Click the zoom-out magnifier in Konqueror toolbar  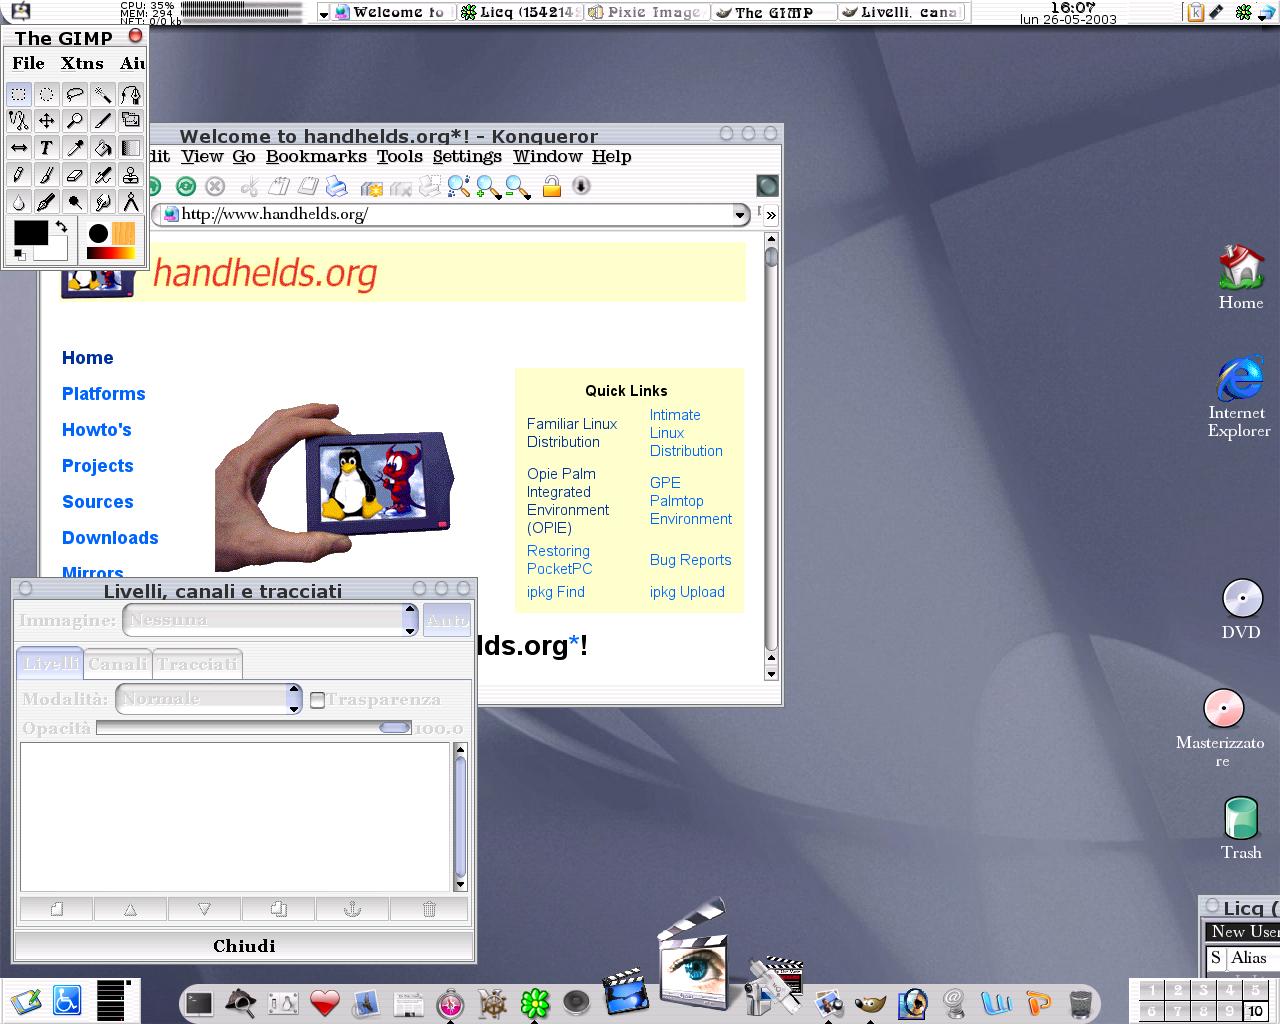517,186
